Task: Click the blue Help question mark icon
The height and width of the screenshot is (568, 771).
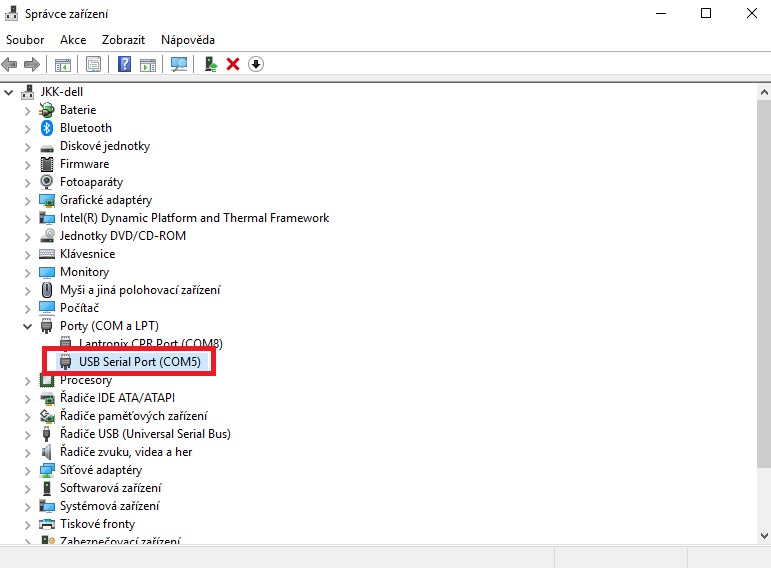Action: (125, 64)
